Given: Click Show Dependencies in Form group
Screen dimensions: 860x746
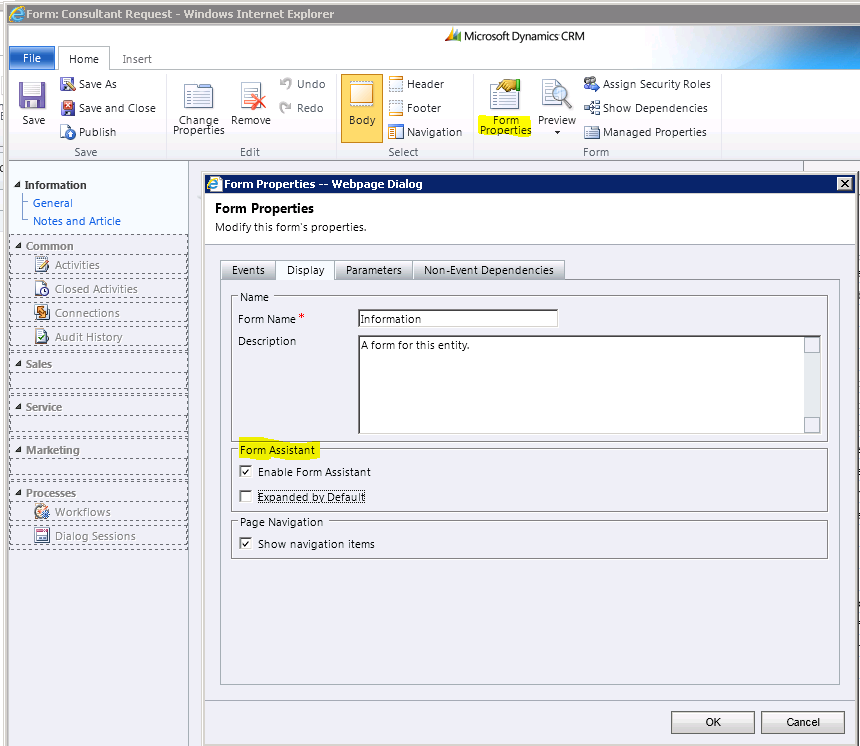Looking at the screenshot, I should click(592, 108).
